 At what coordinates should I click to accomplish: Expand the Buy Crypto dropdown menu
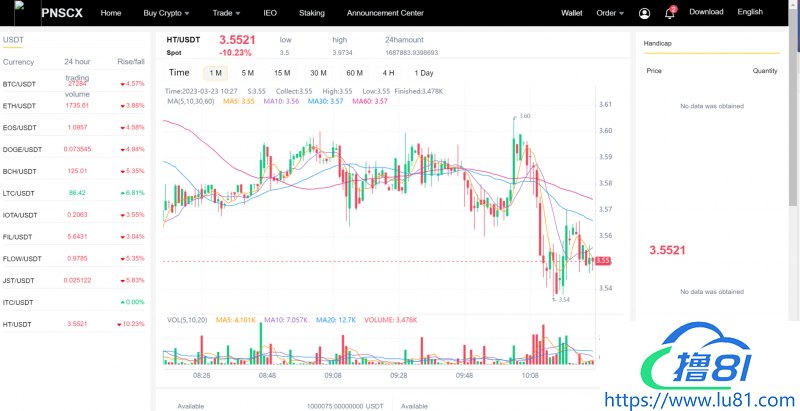click(168, 13)
